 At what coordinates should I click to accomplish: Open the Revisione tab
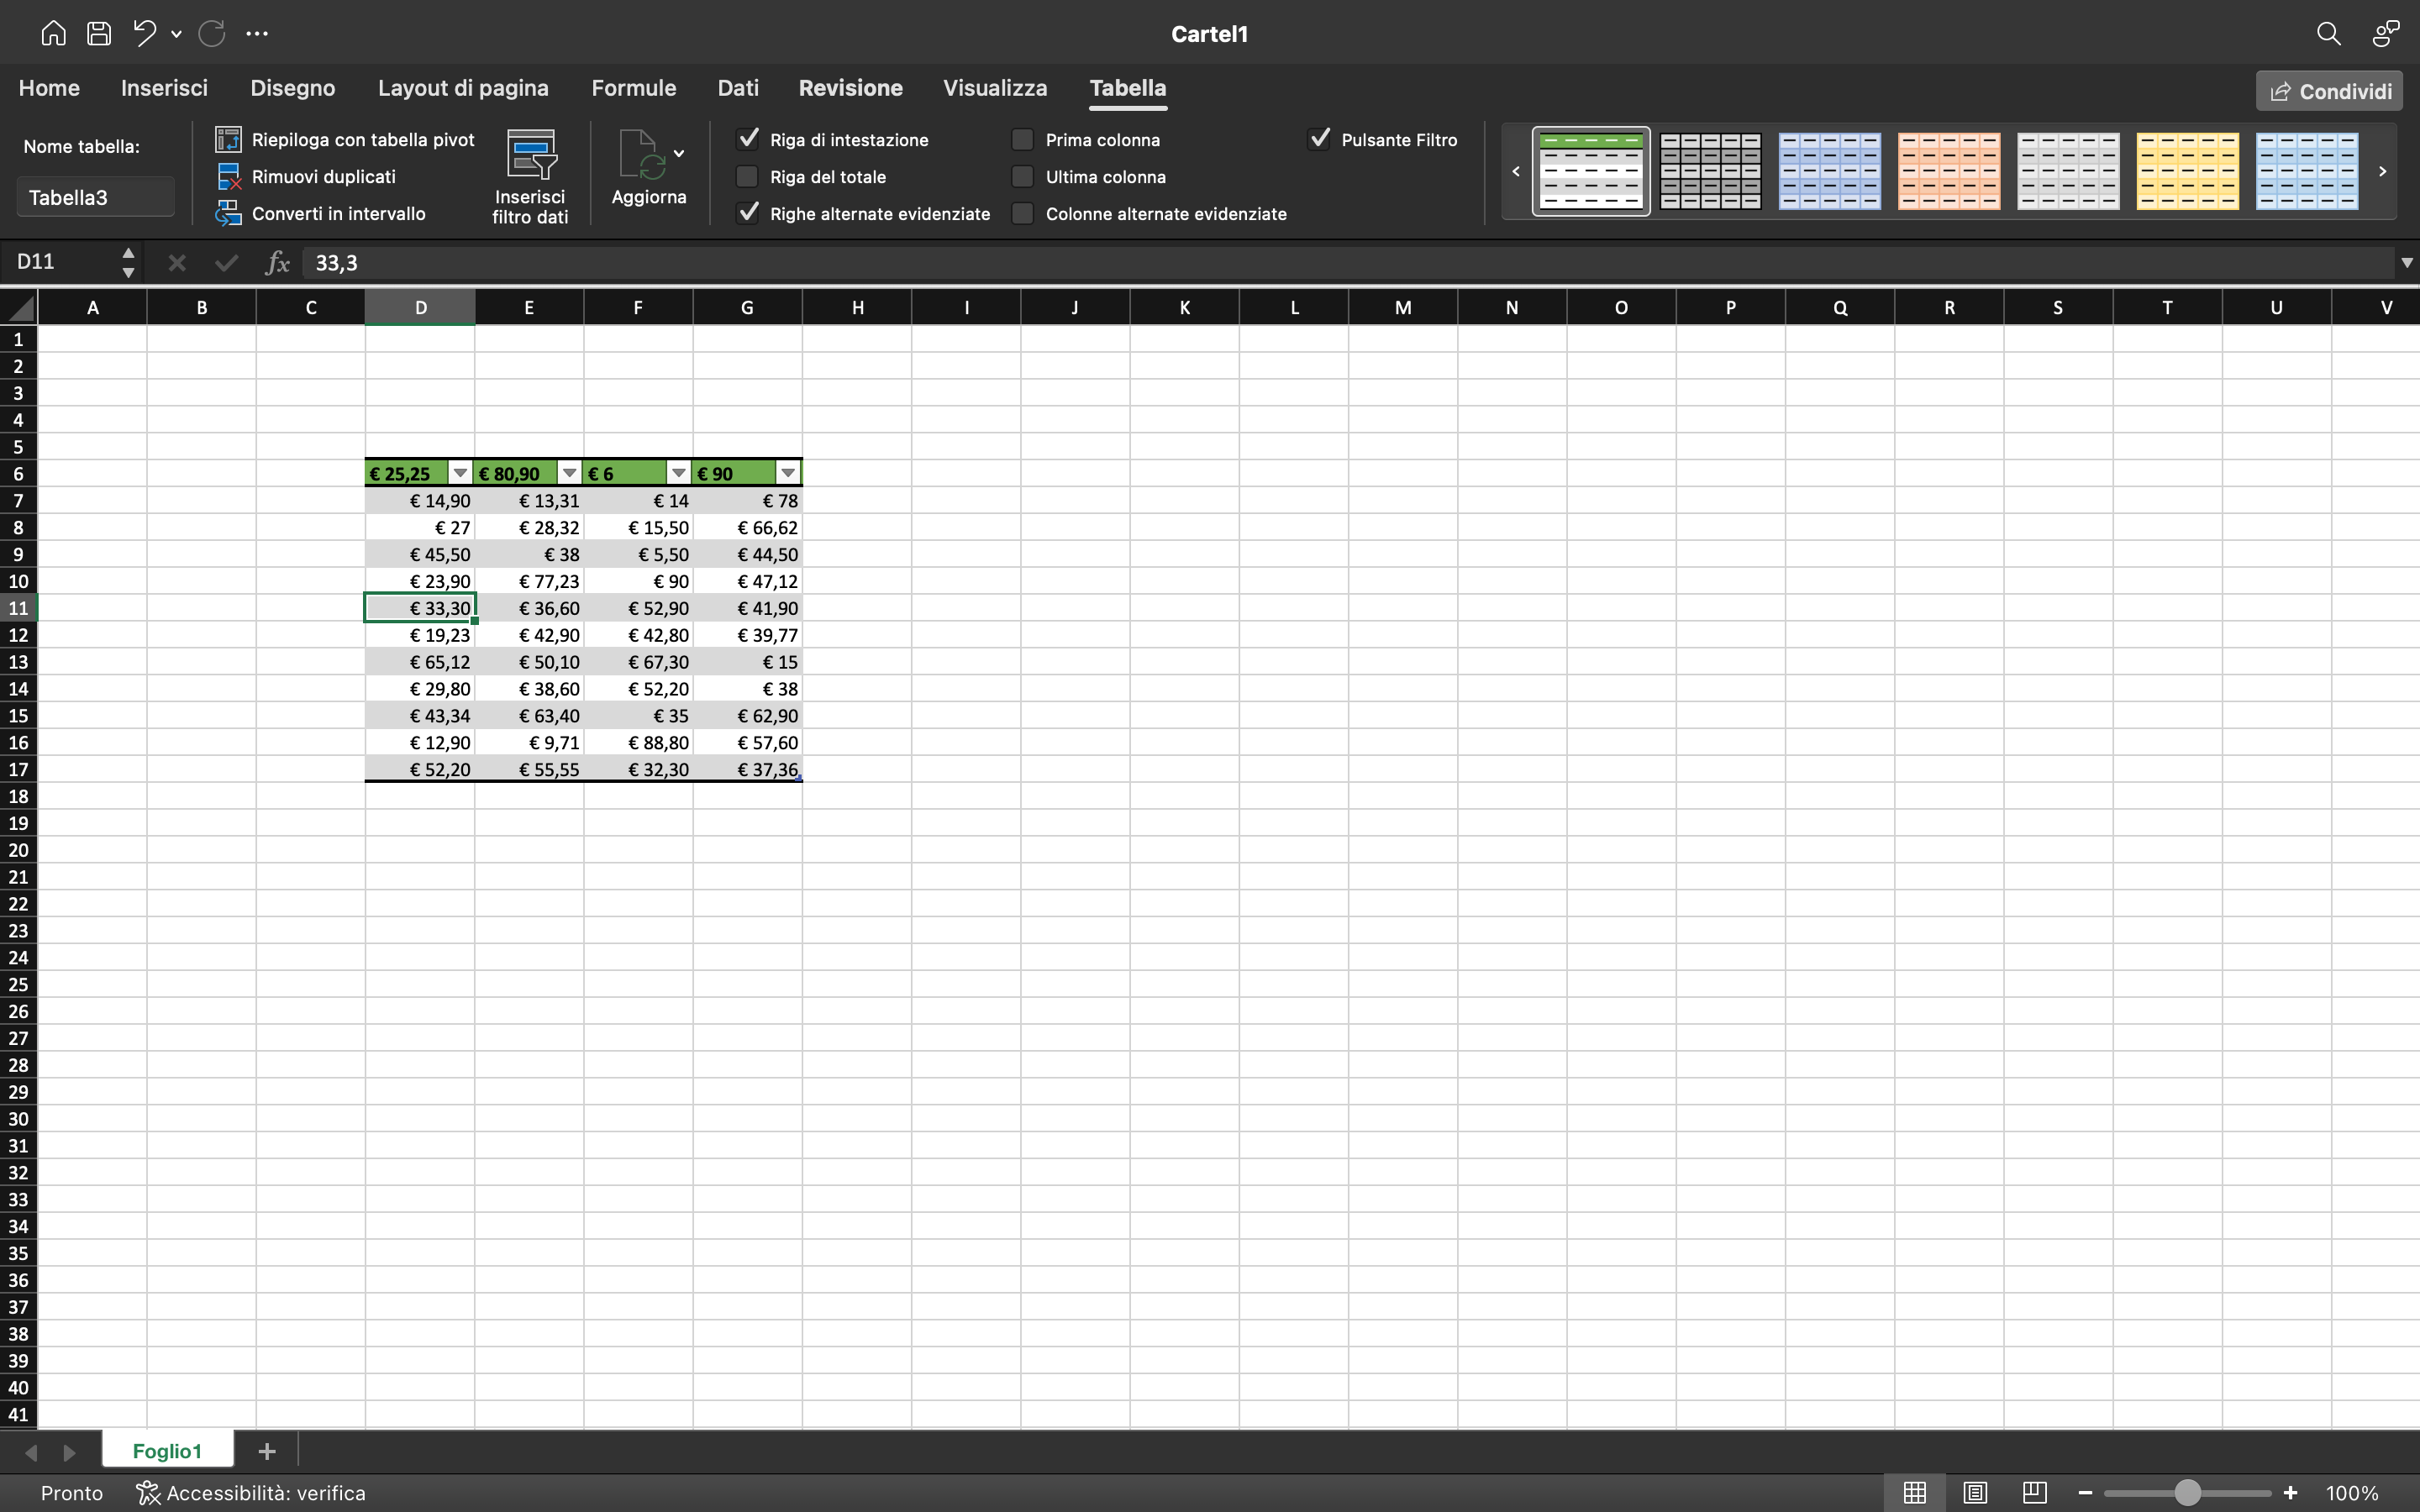coord(849,88)
